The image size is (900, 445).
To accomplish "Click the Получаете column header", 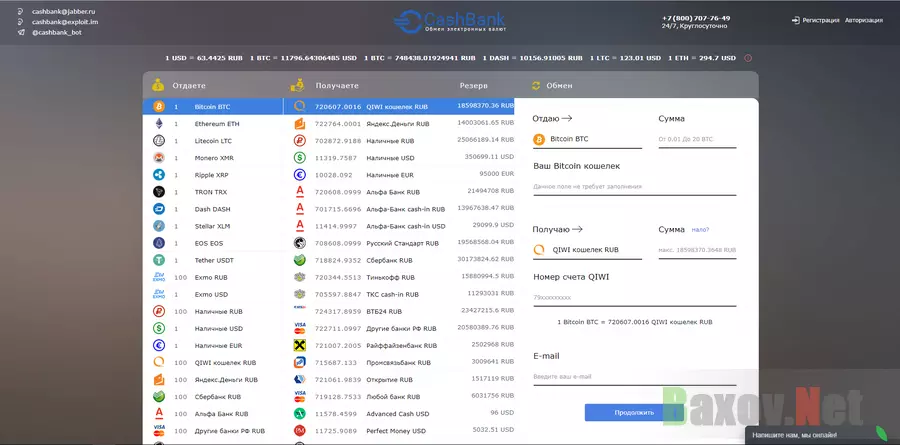I will click(337, 86).
